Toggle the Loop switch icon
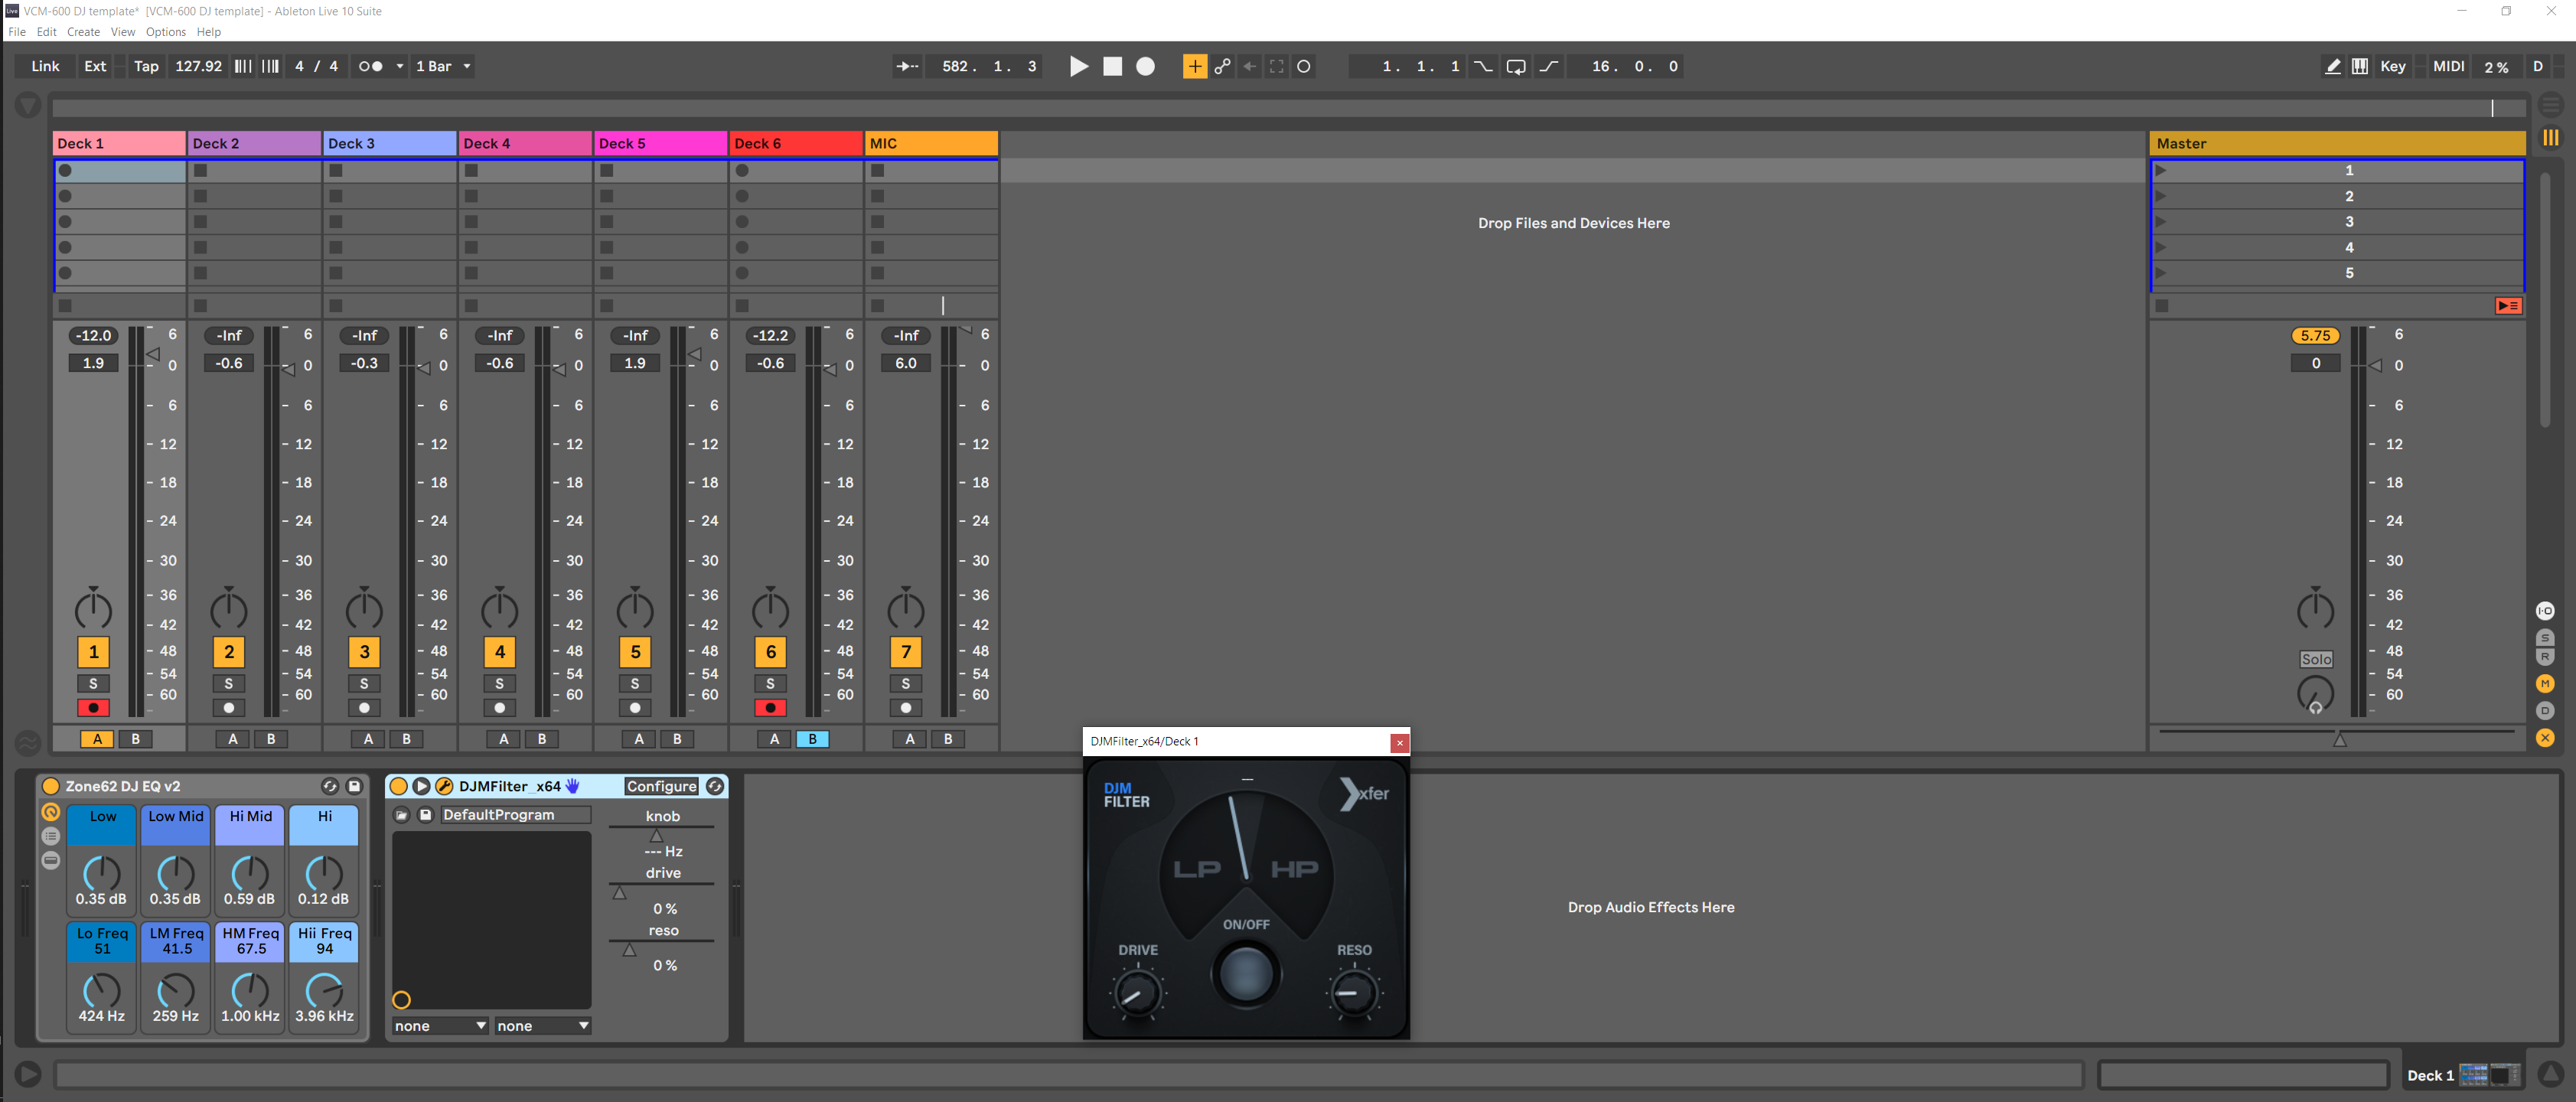The width and height of the screenshot is (2576, 1102). tap(1516, 66)
